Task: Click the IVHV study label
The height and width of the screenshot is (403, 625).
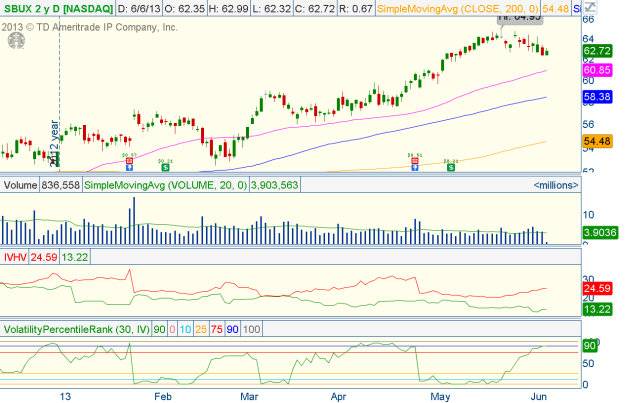Action: point(15,257)
